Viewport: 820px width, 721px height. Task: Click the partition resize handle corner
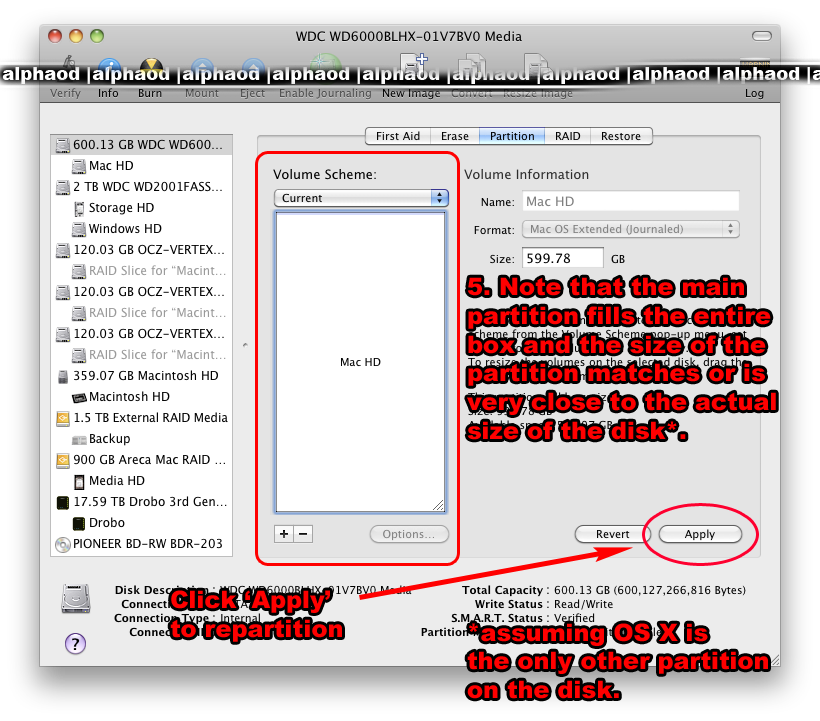tap(439, 505)
